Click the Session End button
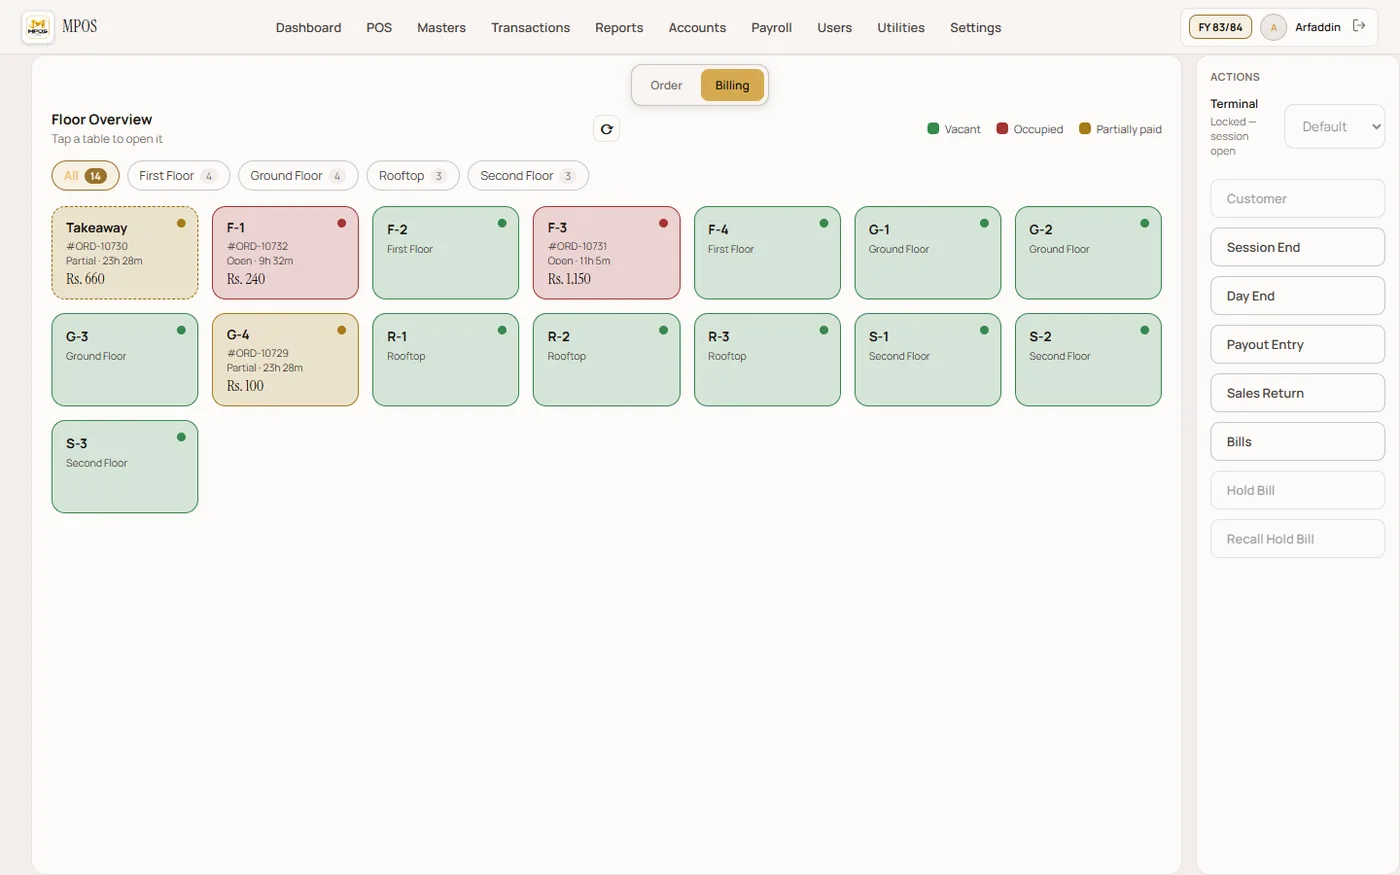The height and width of the screenshot is (875, 1400). coord(1297,247)
